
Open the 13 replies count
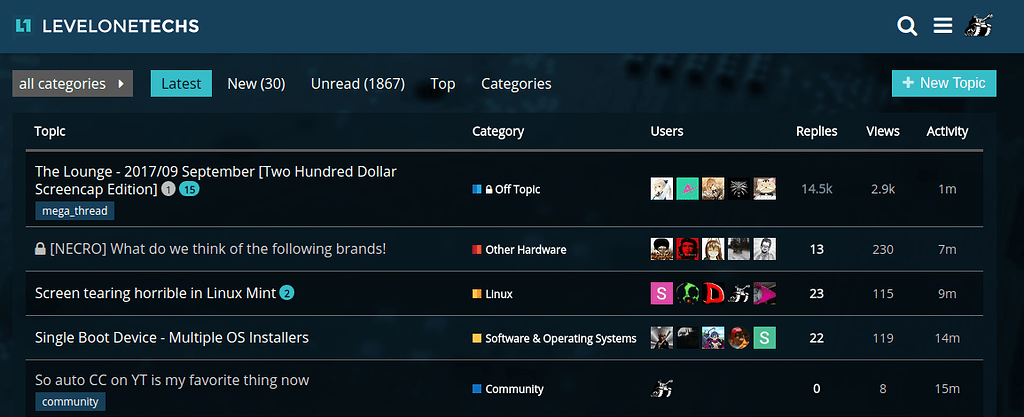[816, 249]
